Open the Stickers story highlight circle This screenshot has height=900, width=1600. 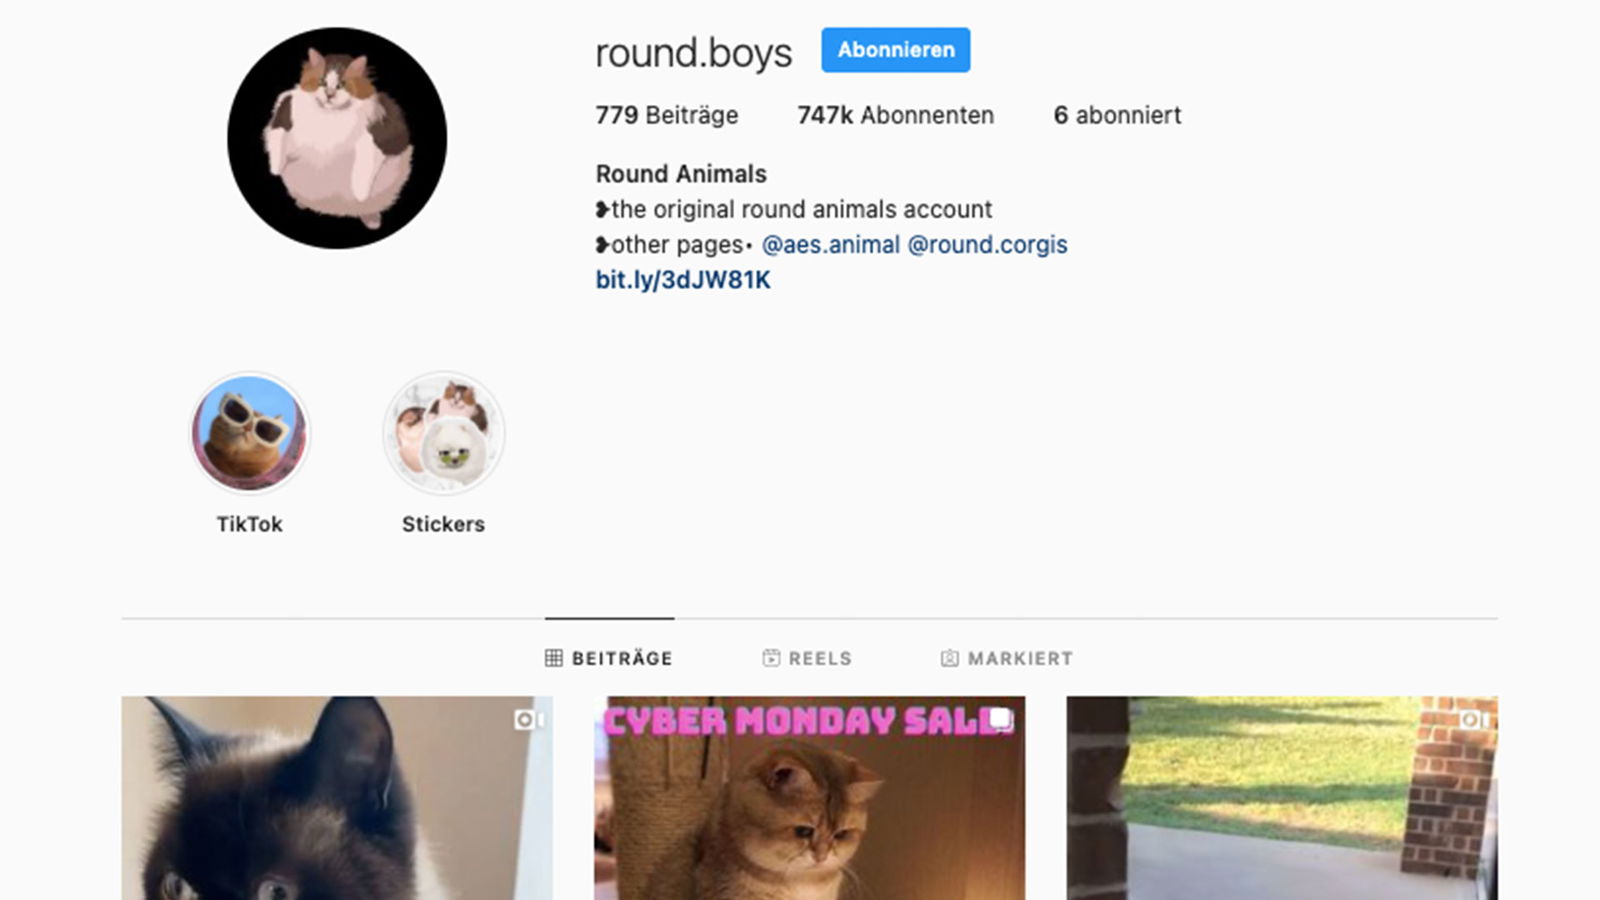[443, 433]
